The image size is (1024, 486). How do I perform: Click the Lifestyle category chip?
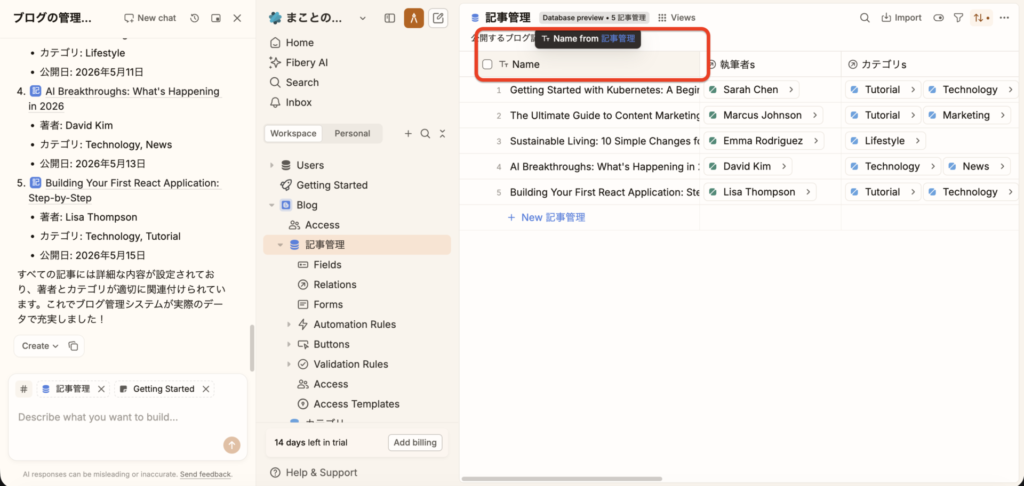point(885,140)
